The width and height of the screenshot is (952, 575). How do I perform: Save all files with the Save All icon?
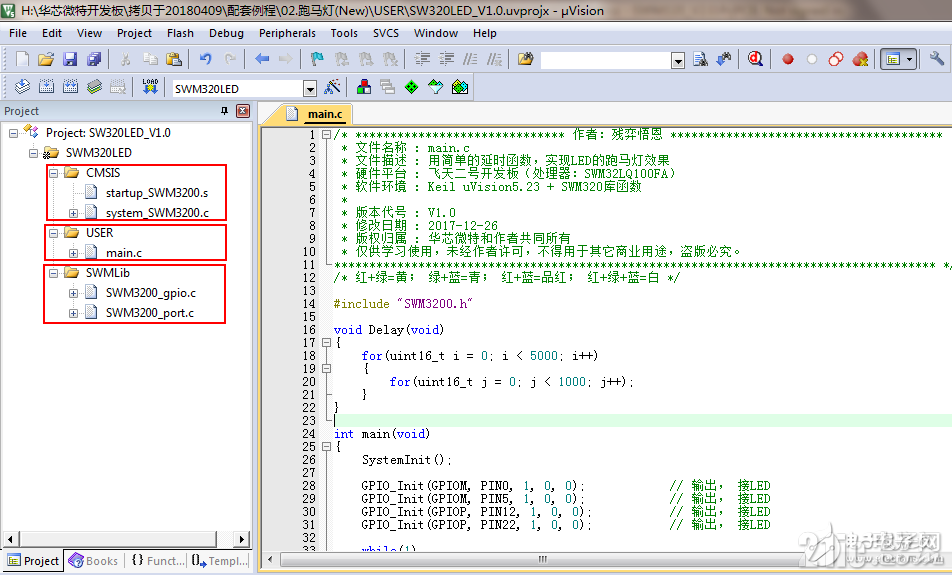click(94, 59)
